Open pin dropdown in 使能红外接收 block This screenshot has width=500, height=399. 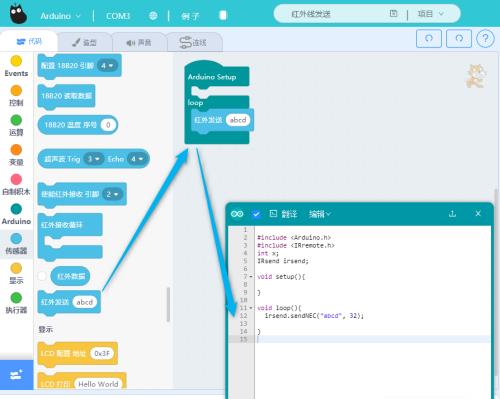[113, 194]
